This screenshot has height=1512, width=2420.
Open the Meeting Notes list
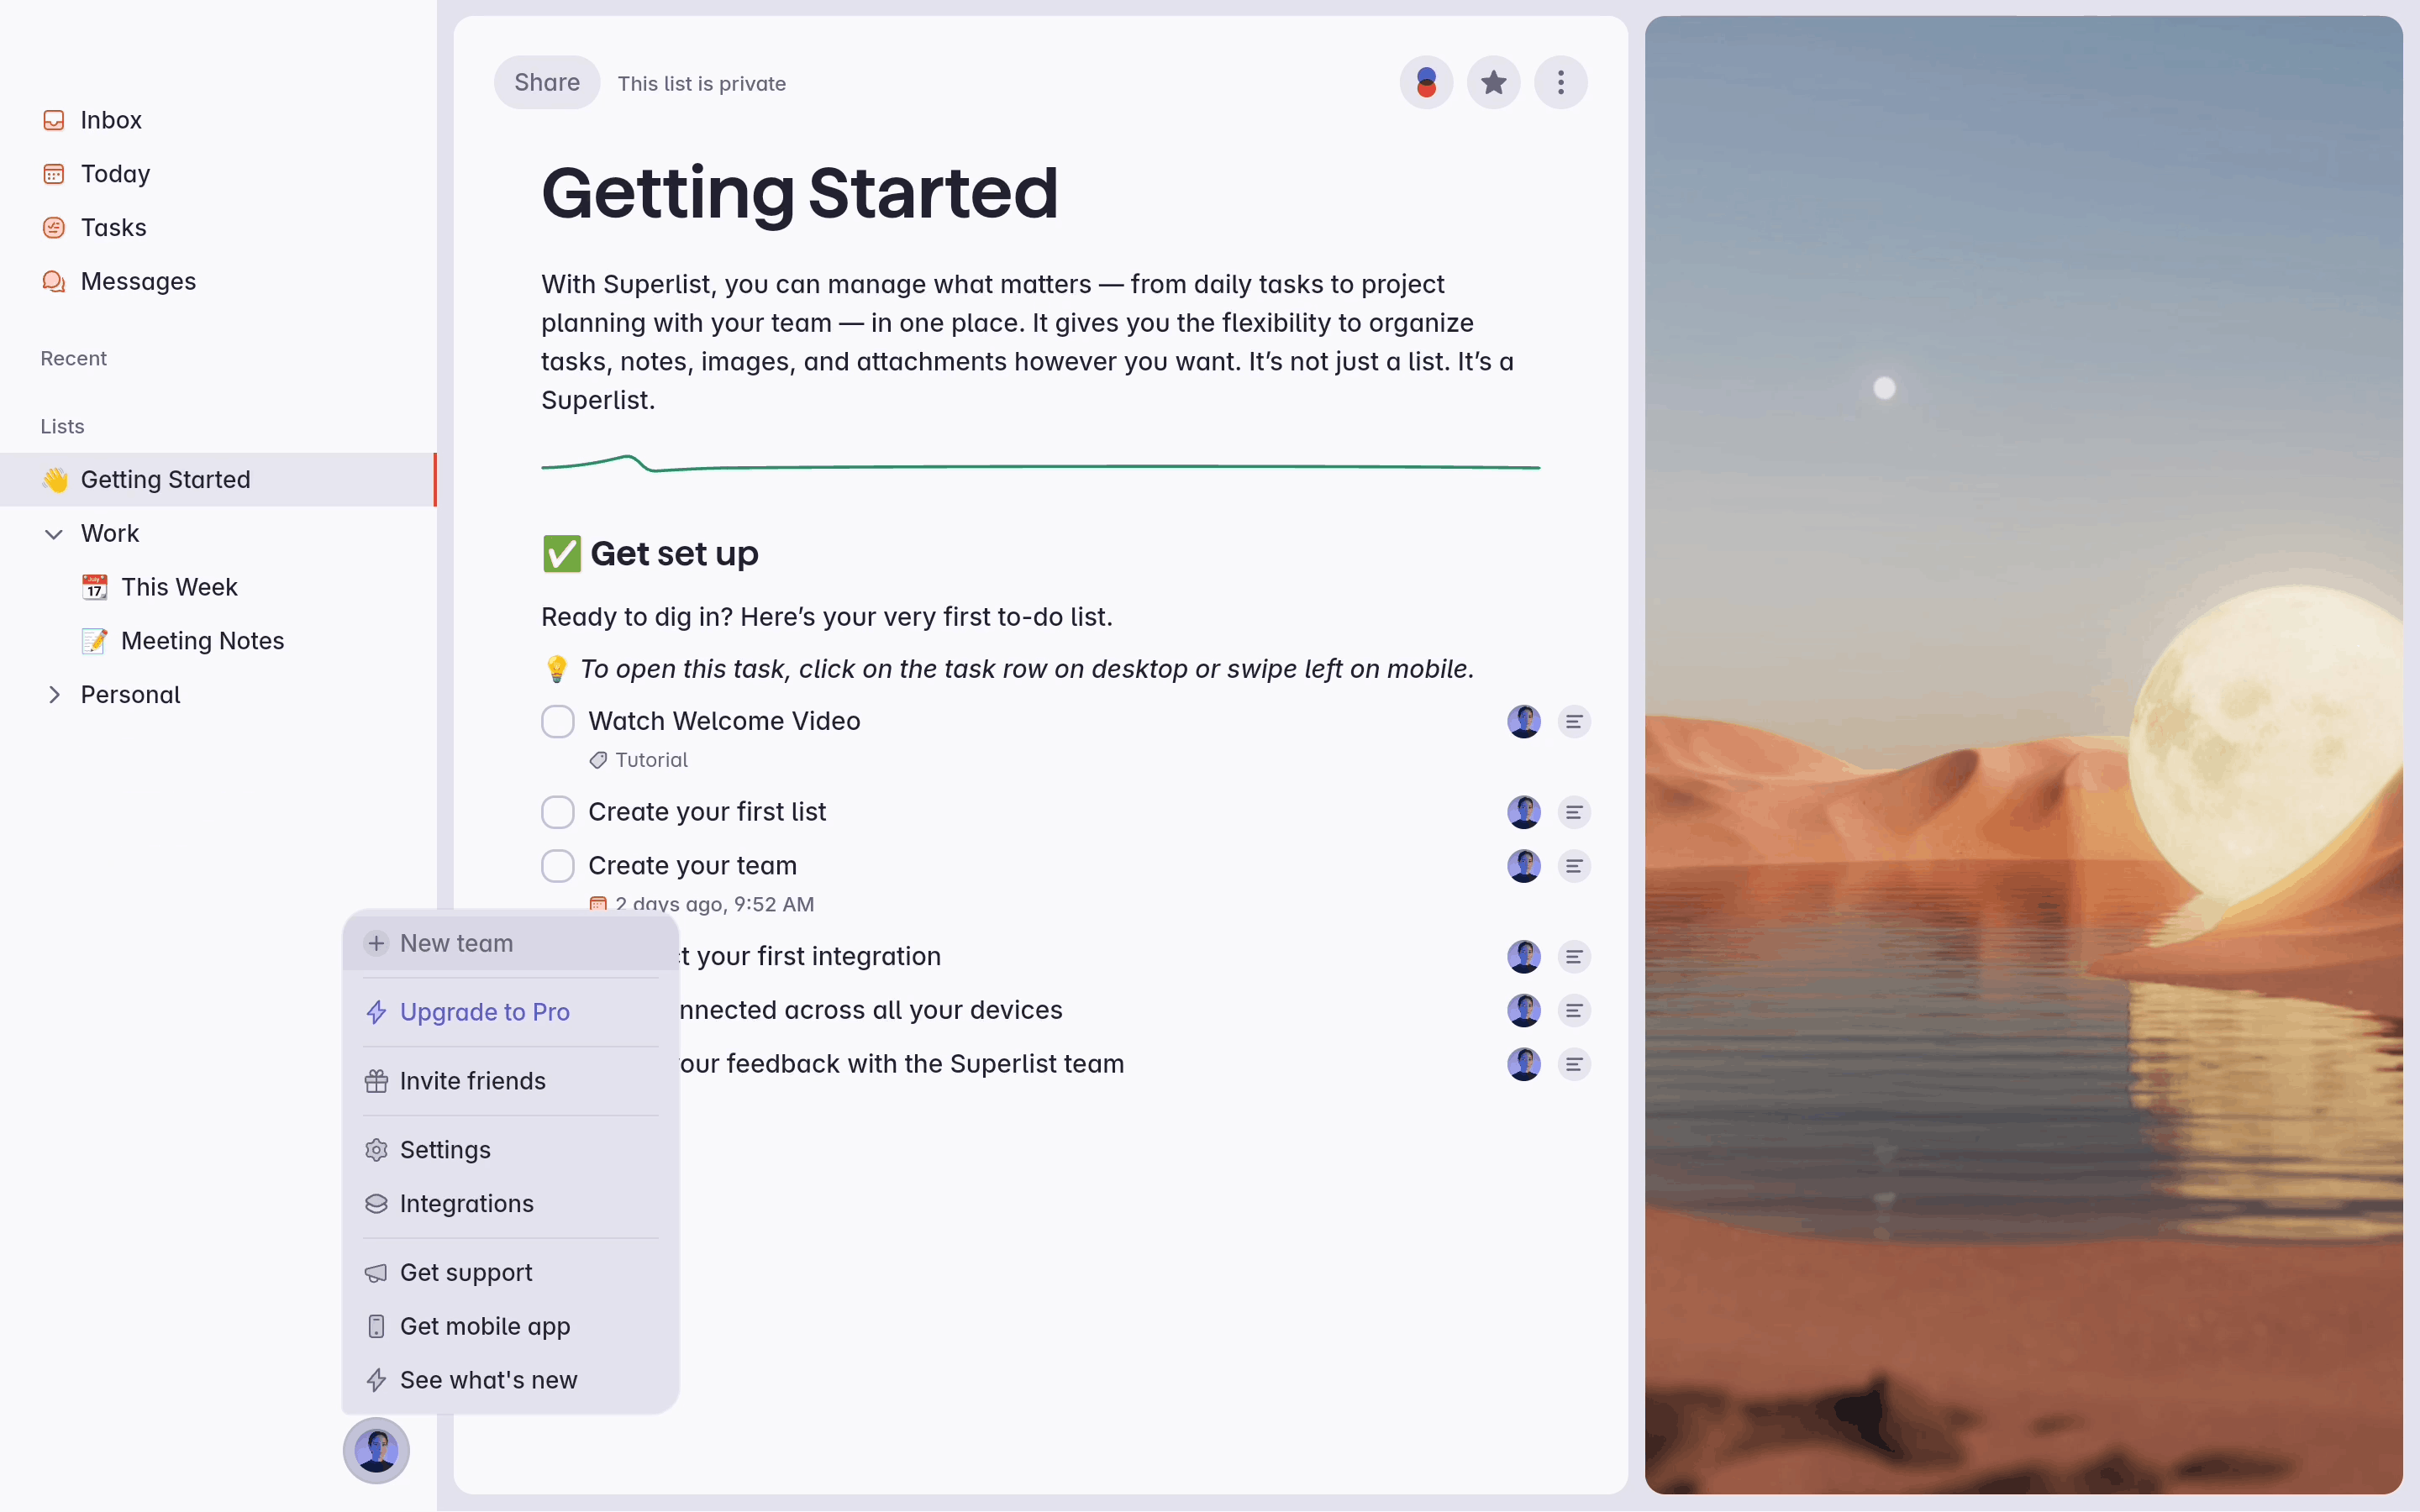point(202,641)
